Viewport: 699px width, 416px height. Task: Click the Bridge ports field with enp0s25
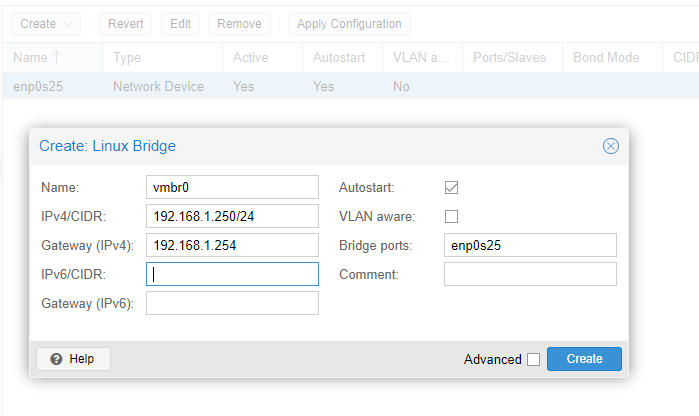(530, 245)
